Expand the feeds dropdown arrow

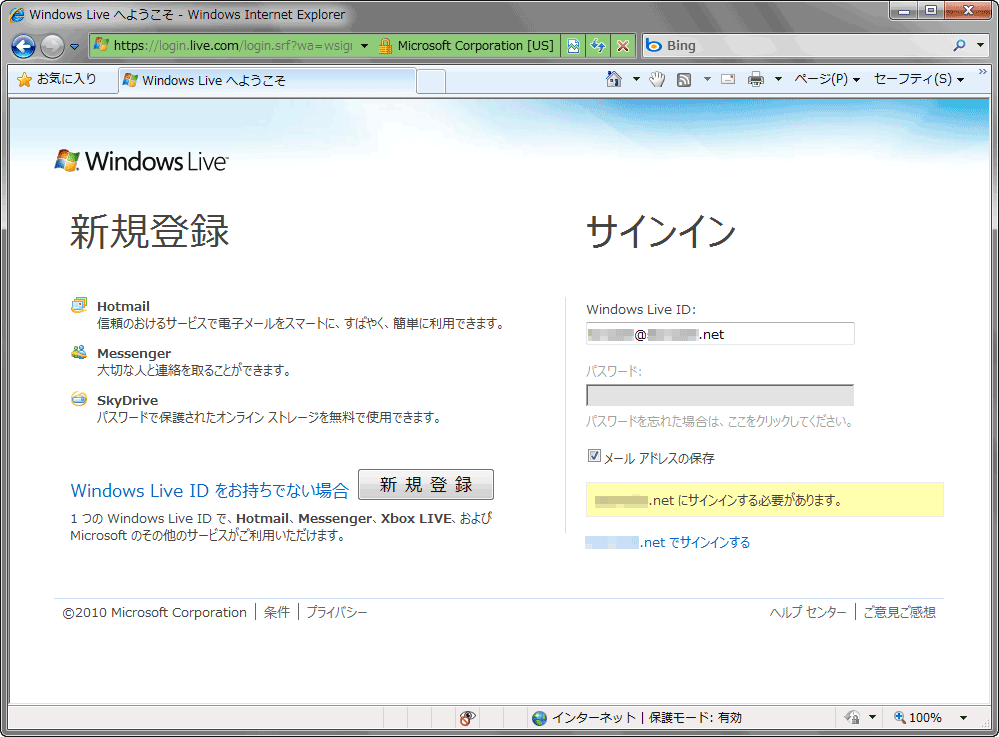coord(707,79)
